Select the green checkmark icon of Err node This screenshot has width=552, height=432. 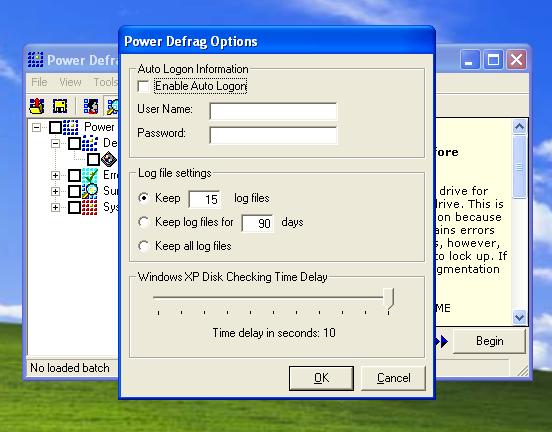click(x=90, y=175)
